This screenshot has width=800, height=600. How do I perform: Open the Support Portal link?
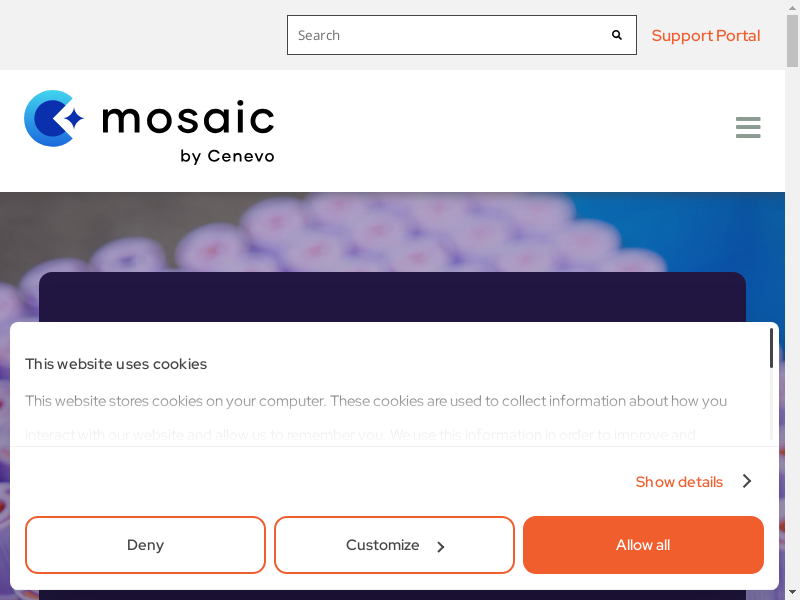click(705, 36)
